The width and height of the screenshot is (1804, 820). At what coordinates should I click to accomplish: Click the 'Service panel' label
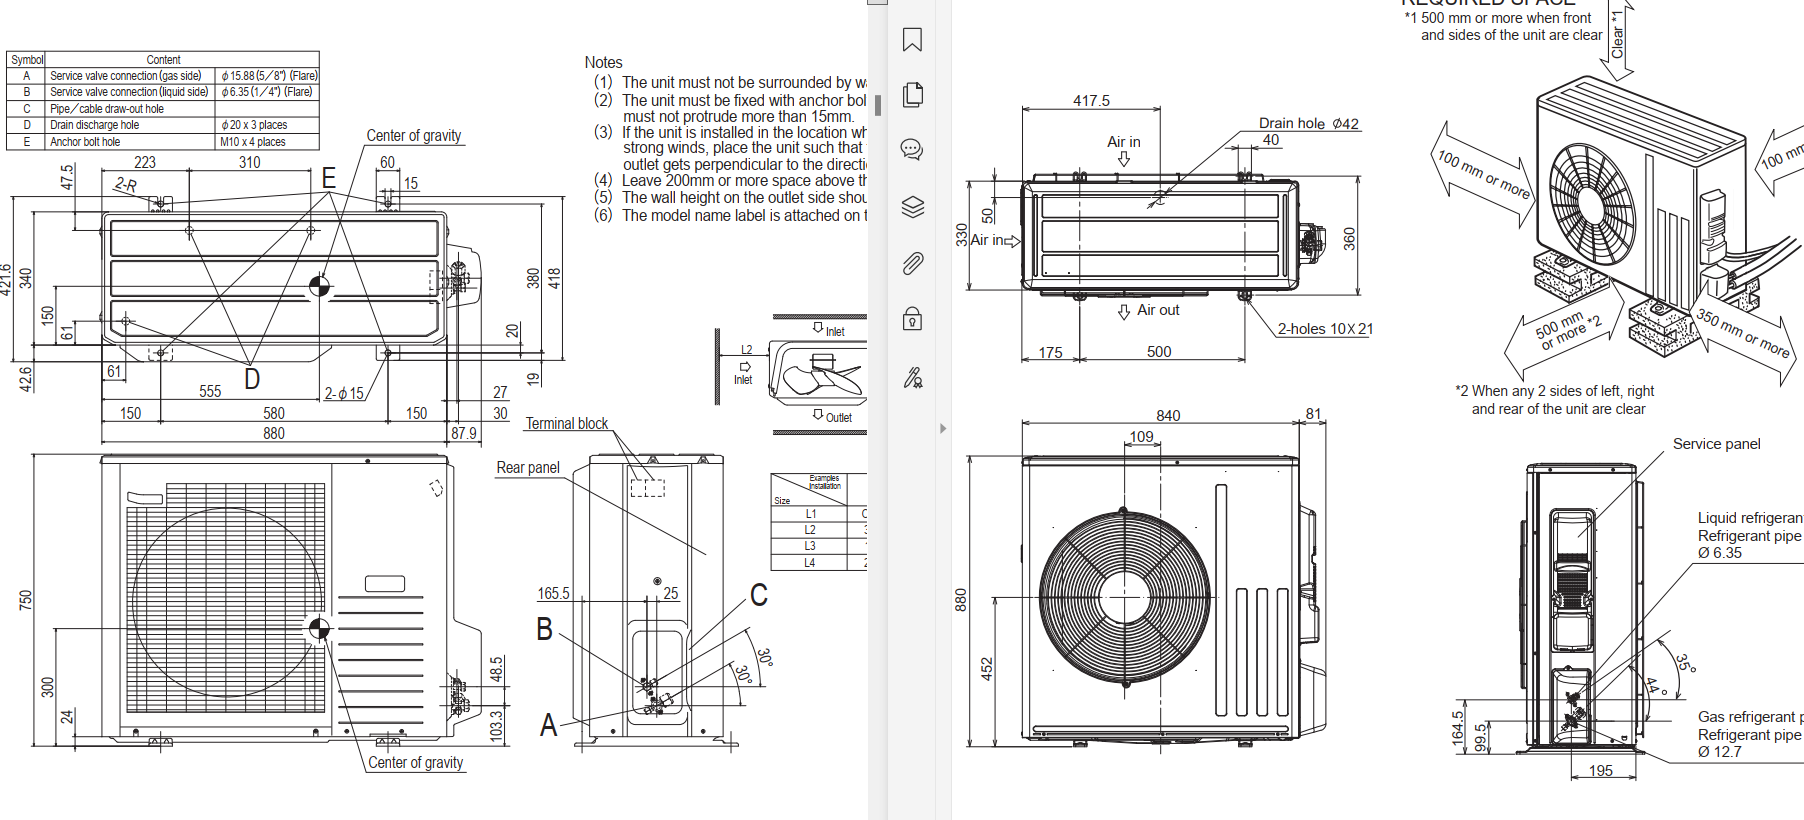coord(1716,444)
